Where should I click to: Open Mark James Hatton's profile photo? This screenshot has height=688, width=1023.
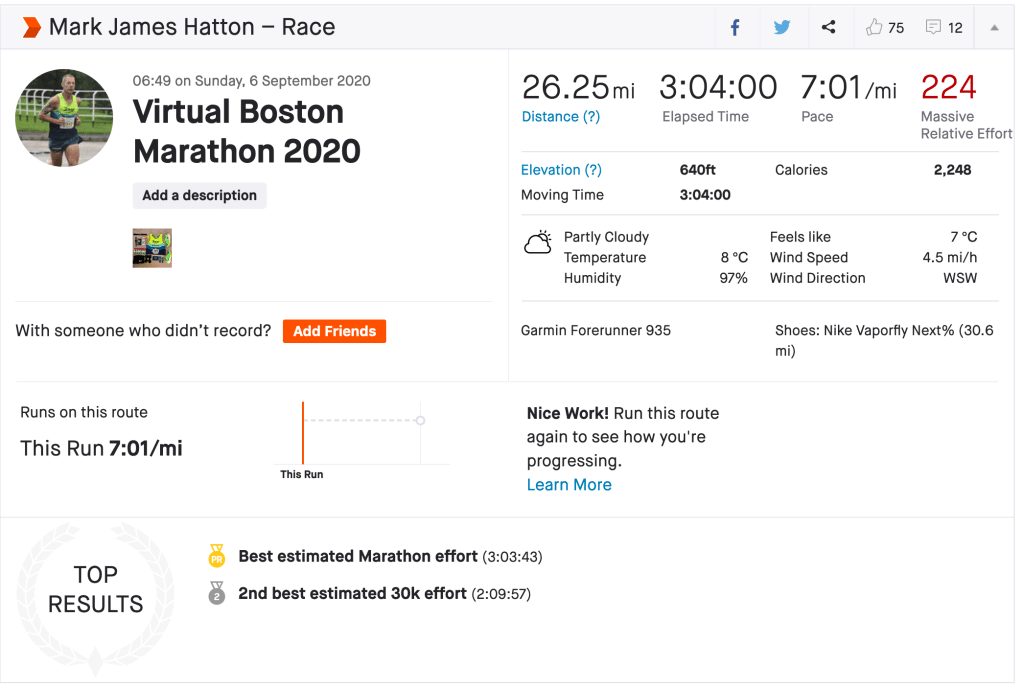click(64, 118)
